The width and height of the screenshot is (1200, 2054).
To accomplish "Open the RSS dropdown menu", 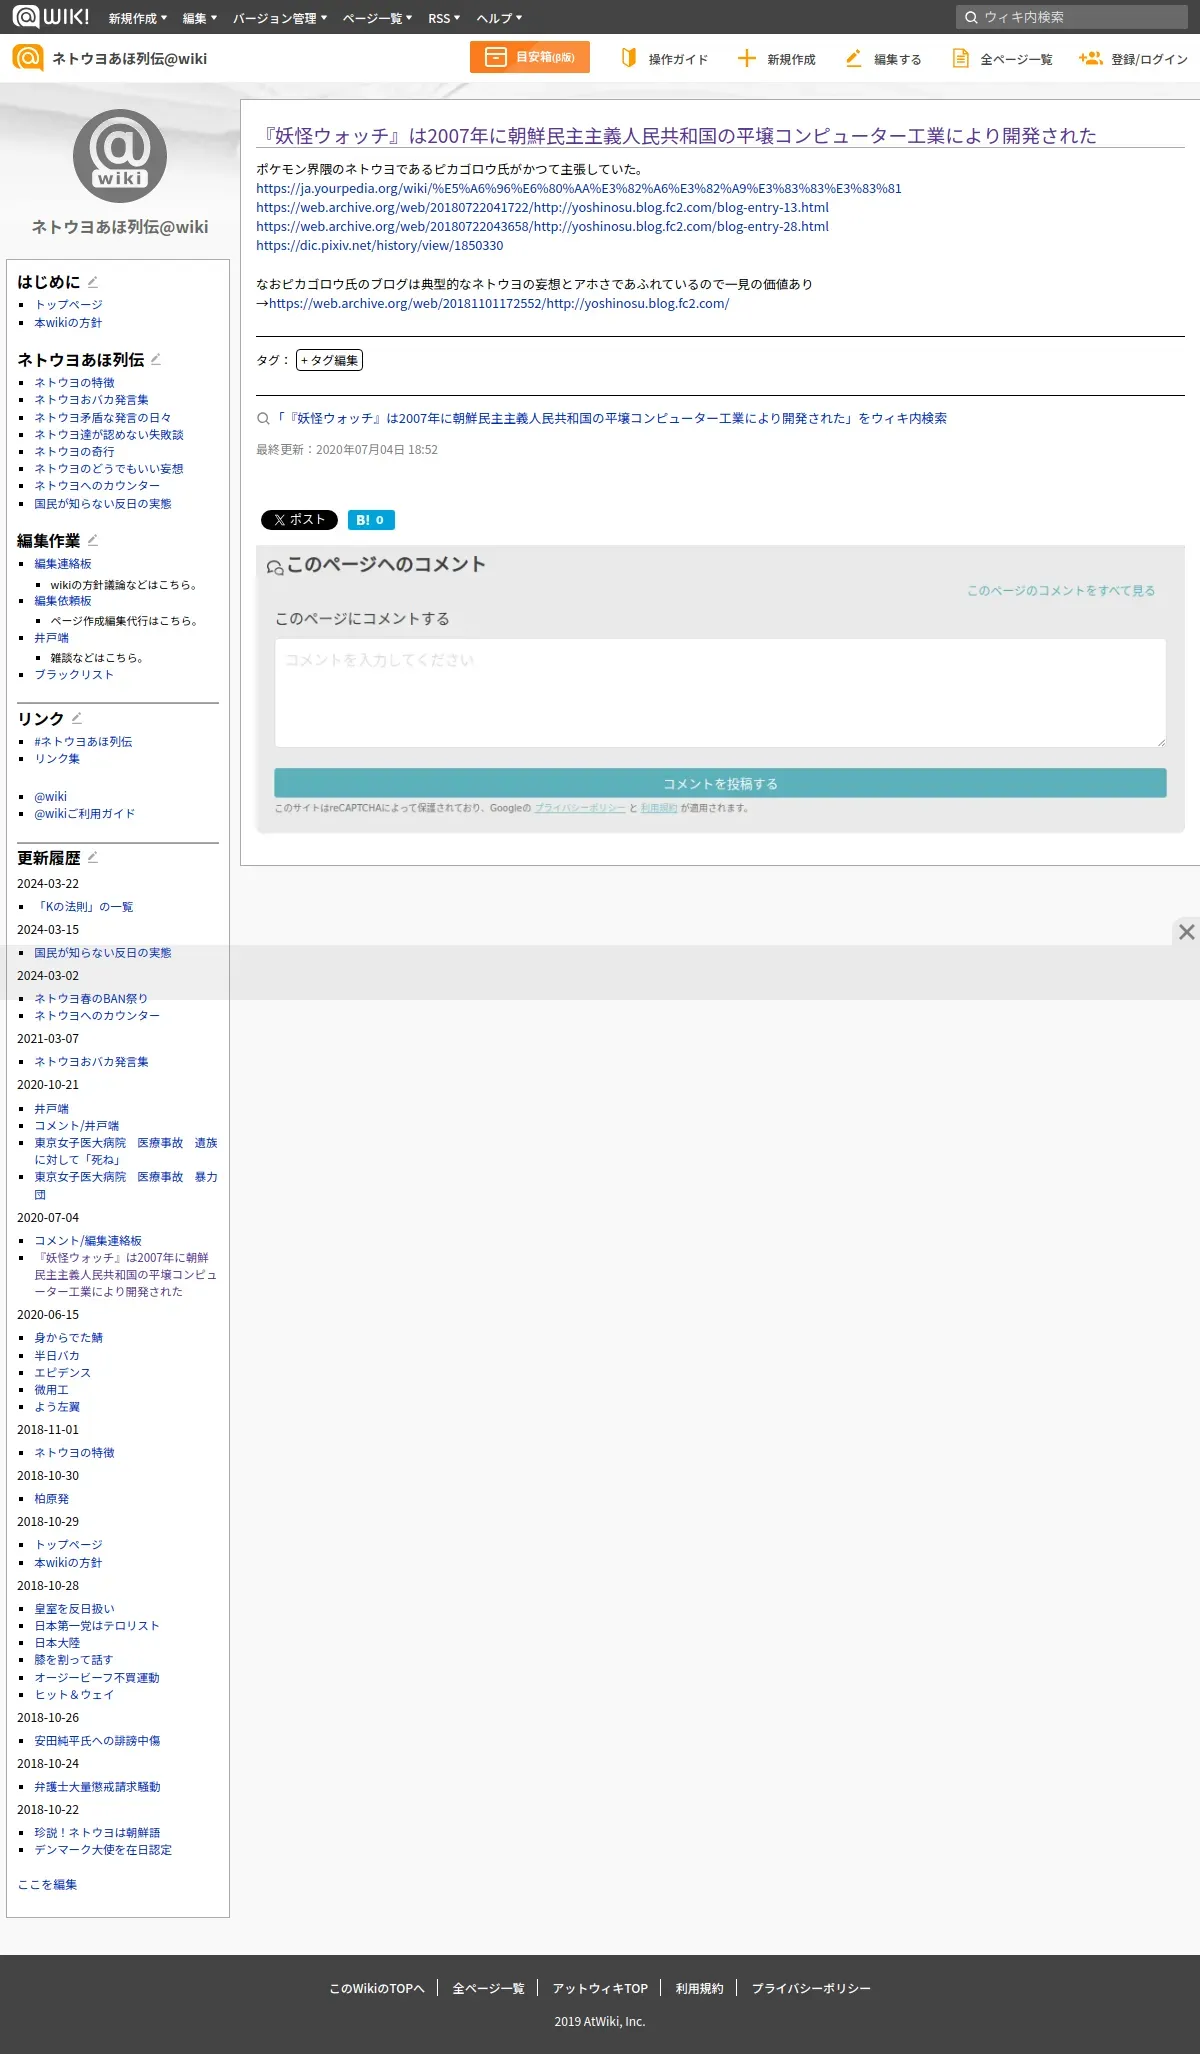I will pyautogui.click(x=444, y=18).
